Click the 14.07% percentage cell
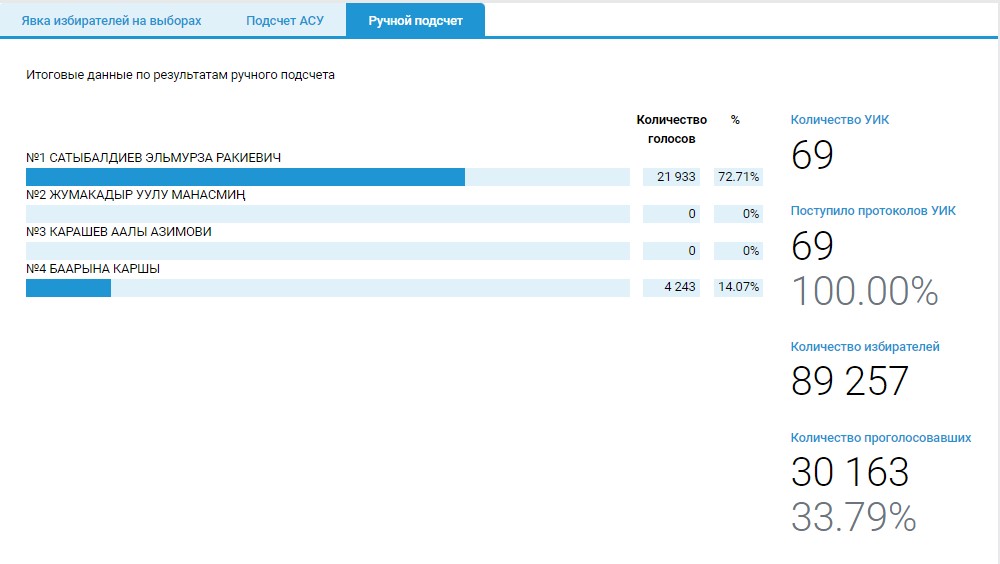1000x564 pixels. click(x=738, y=288)
